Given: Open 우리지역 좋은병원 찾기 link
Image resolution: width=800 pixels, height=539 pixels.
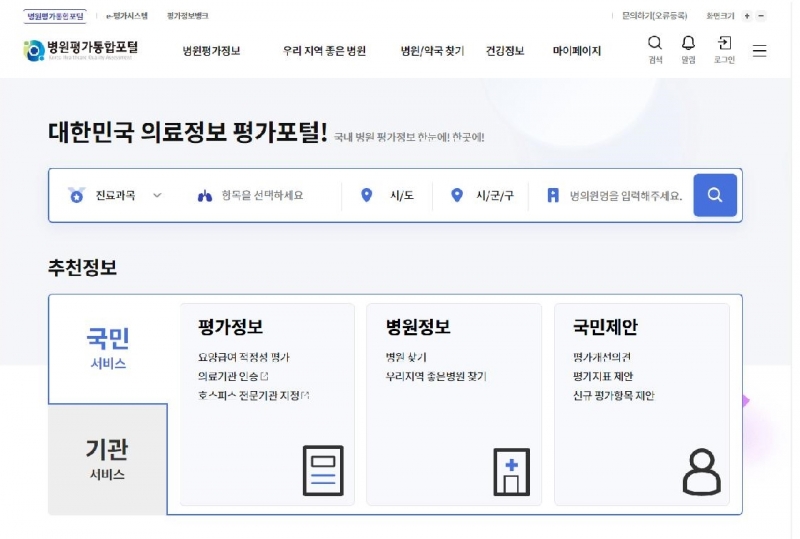Looking at the screenshot, I should (436, 376).
